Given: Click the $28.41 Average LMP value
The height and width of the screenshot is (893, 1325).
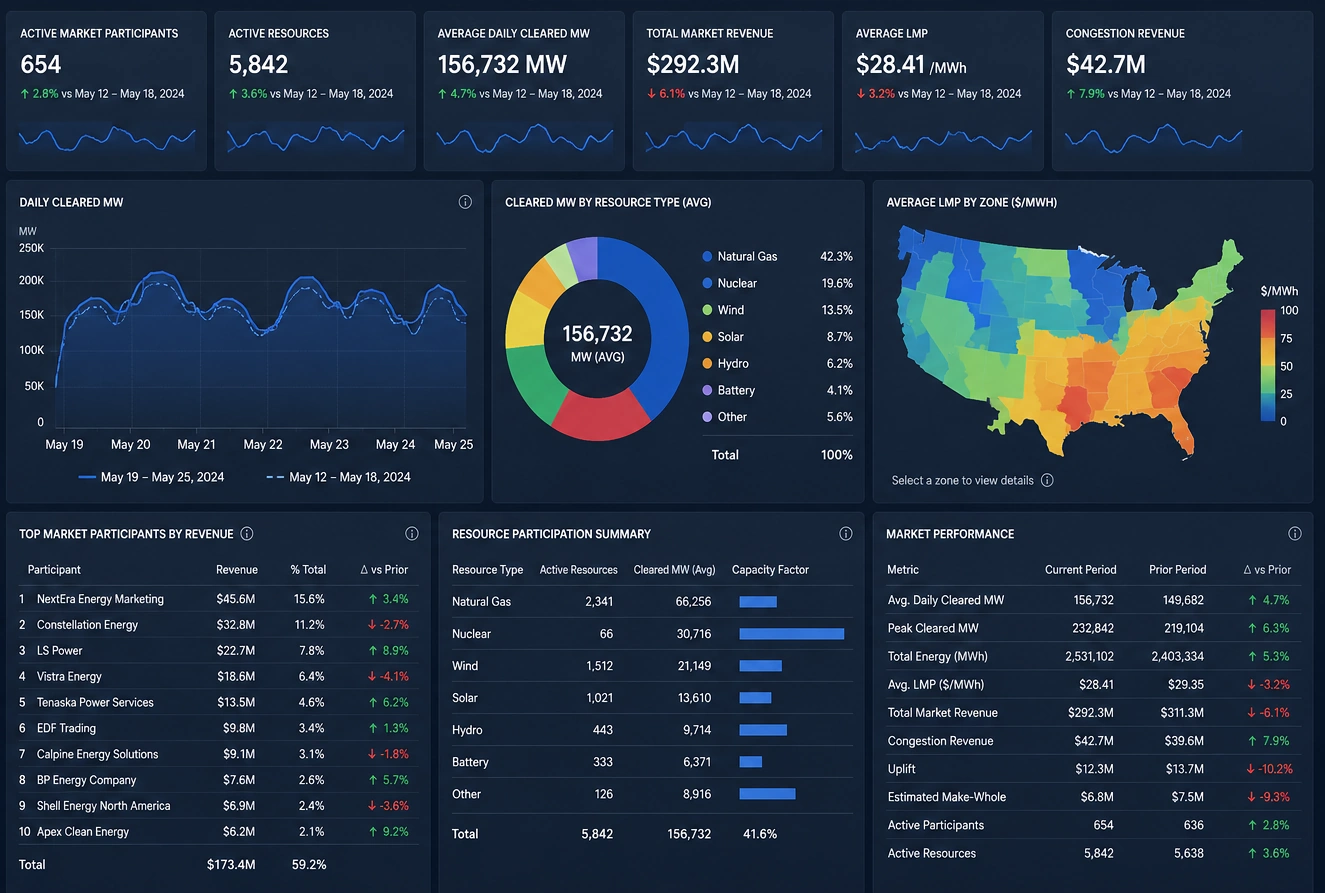Looking at the screenshot, I should [x=890, y=65].
